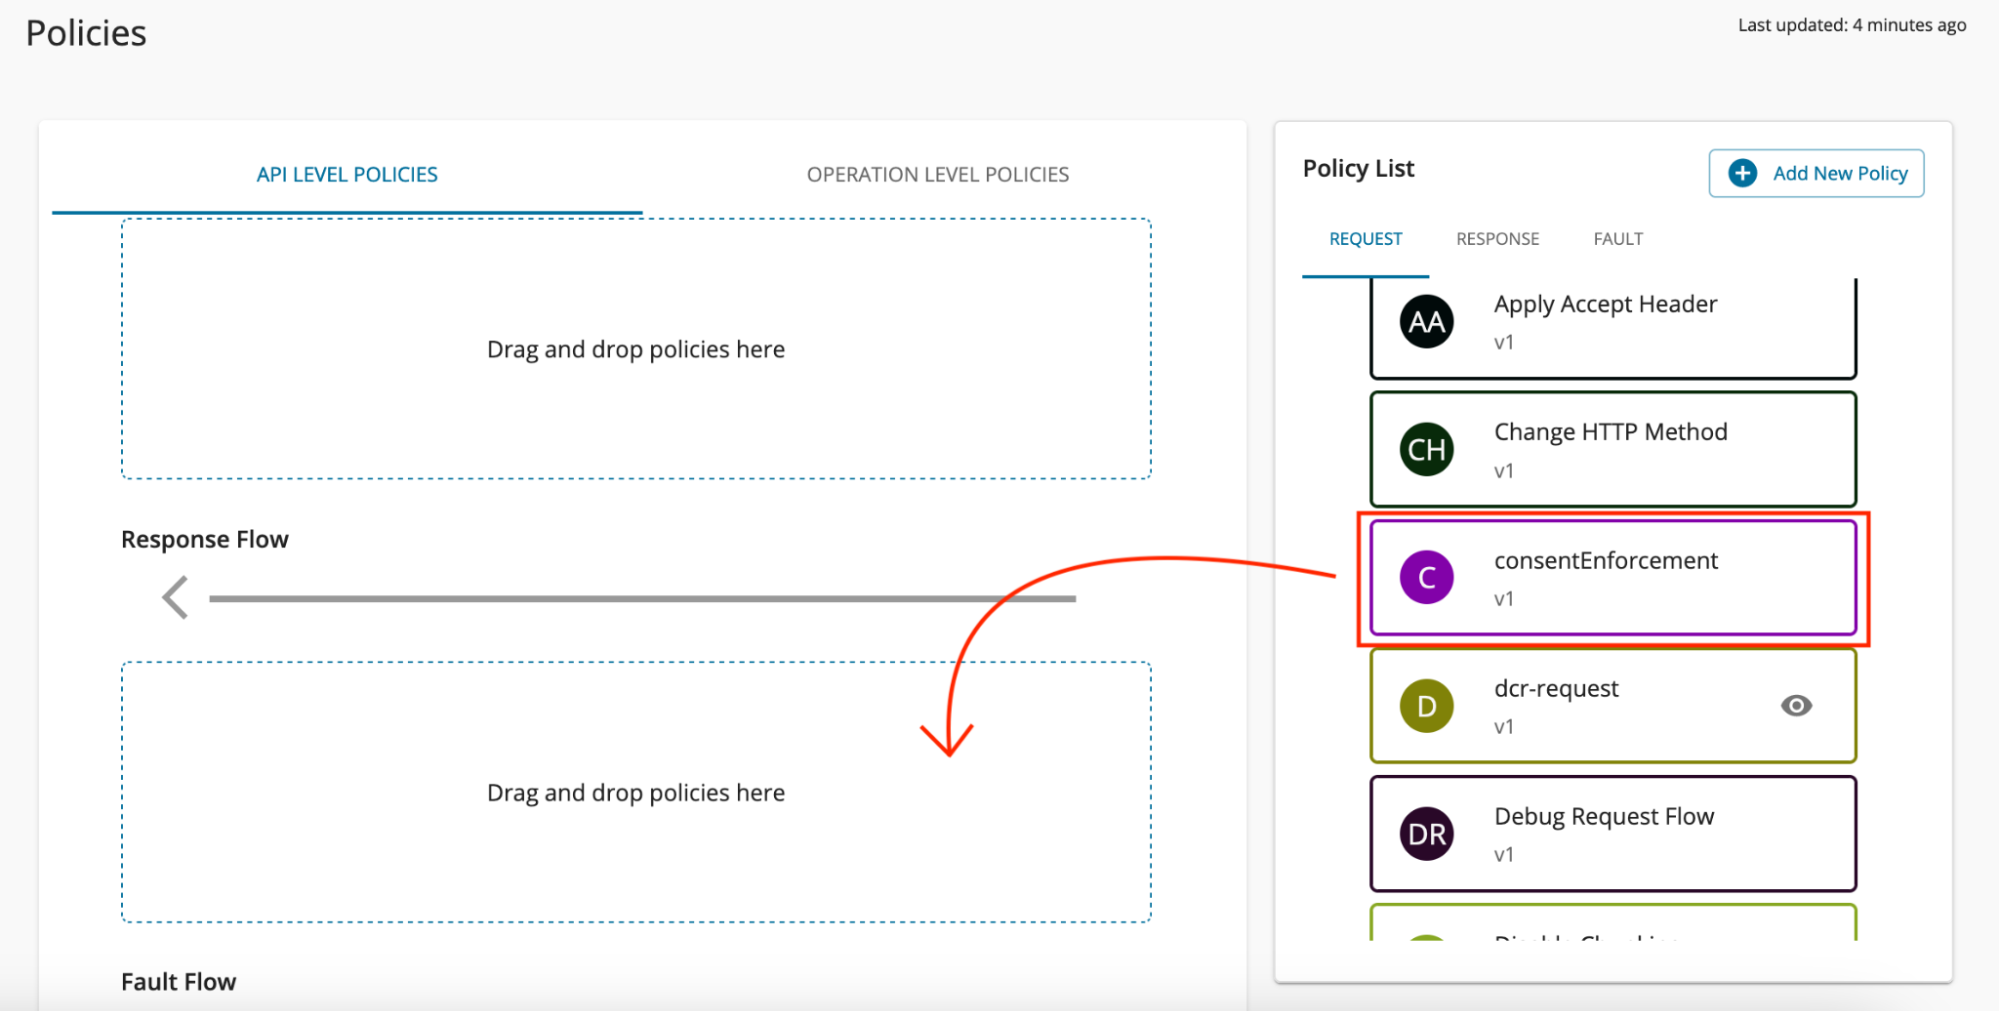Screen dimensions: 1999x1012
Task: Click the plus icon in Add New Policy
Action: tap(1743, 173)
